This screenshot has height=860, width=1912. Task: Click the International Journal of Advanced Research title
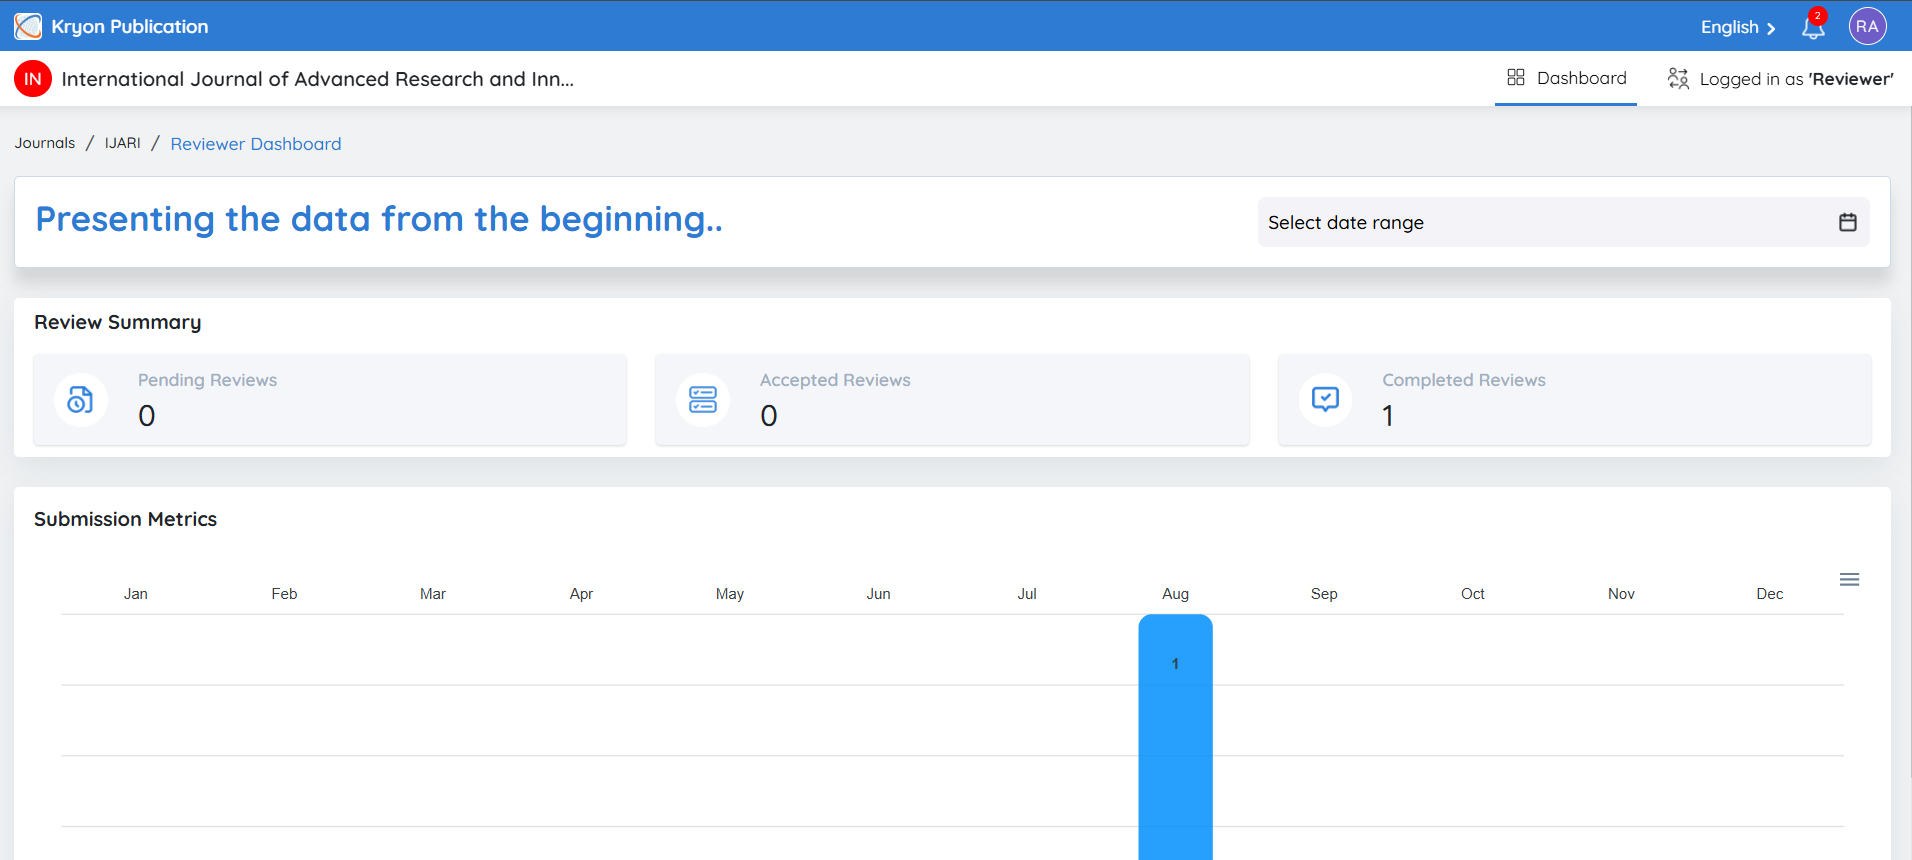point(318,79)
